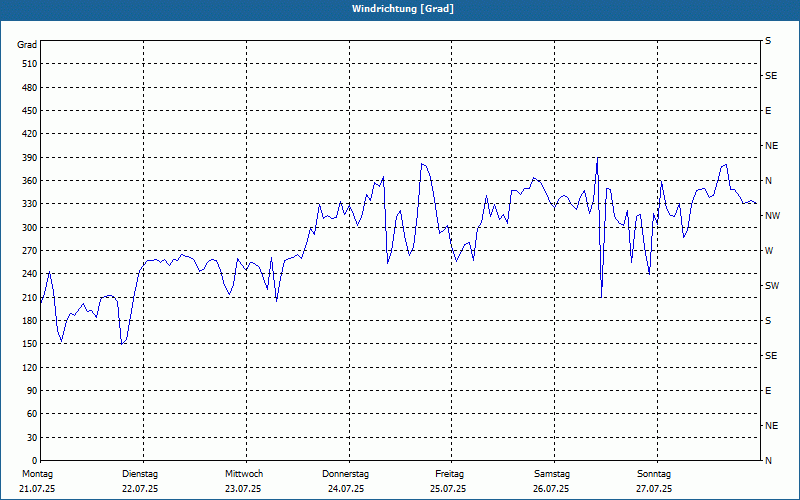Select the 450 degree axis label

click(x=30, y=111)
